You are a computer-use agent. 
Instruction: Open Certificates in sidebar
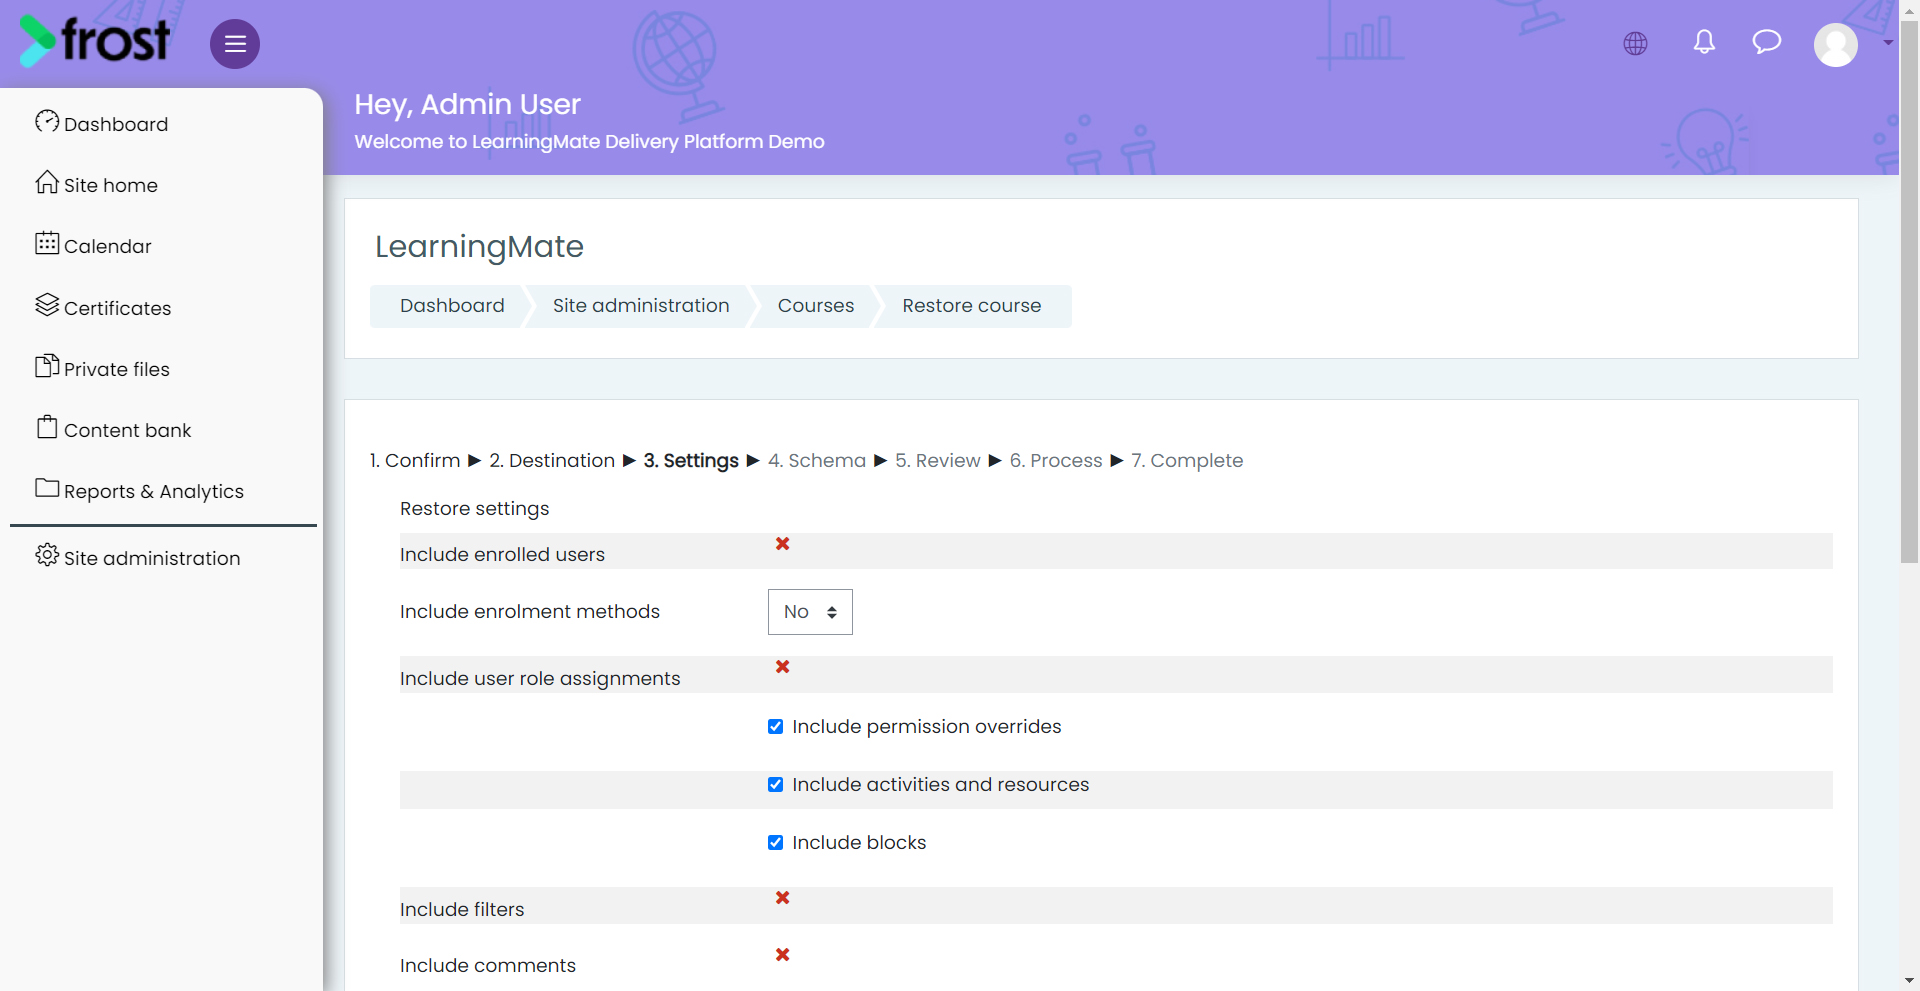click(x=103, y=307)
